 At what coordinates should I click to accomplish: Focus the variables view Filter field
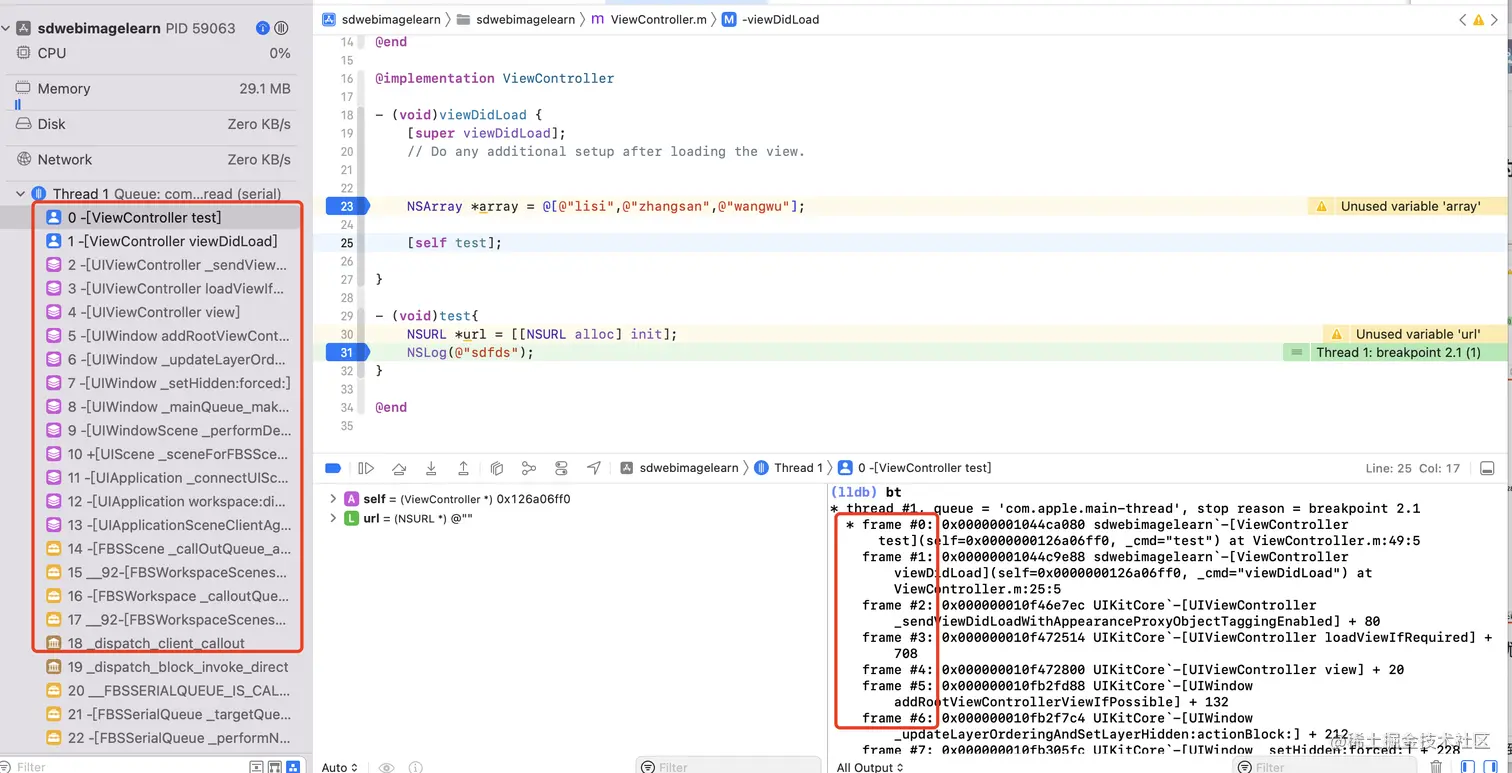point(727,767)
